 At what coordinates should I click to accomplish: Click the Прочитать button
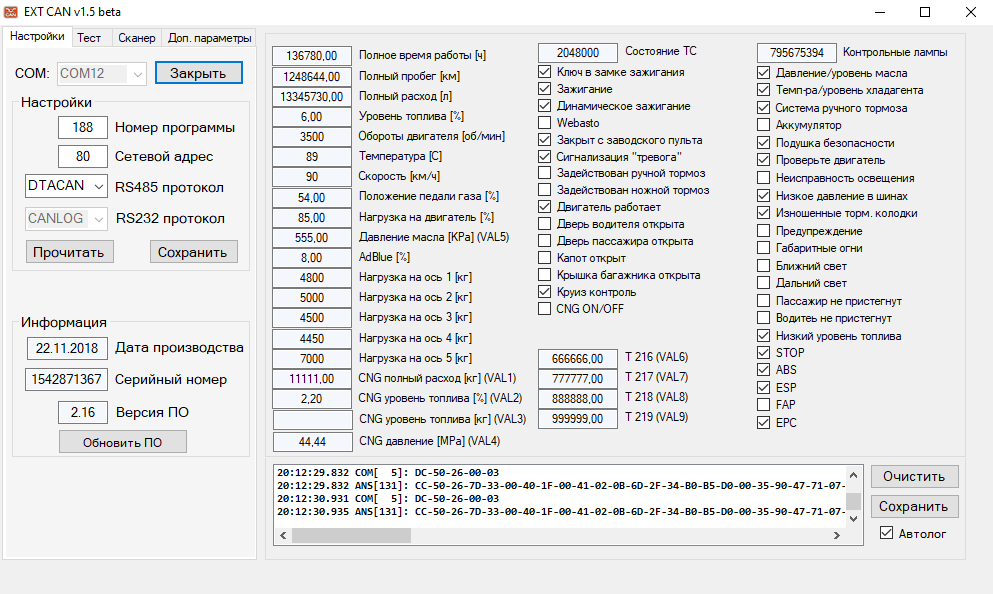pos(69,252)
